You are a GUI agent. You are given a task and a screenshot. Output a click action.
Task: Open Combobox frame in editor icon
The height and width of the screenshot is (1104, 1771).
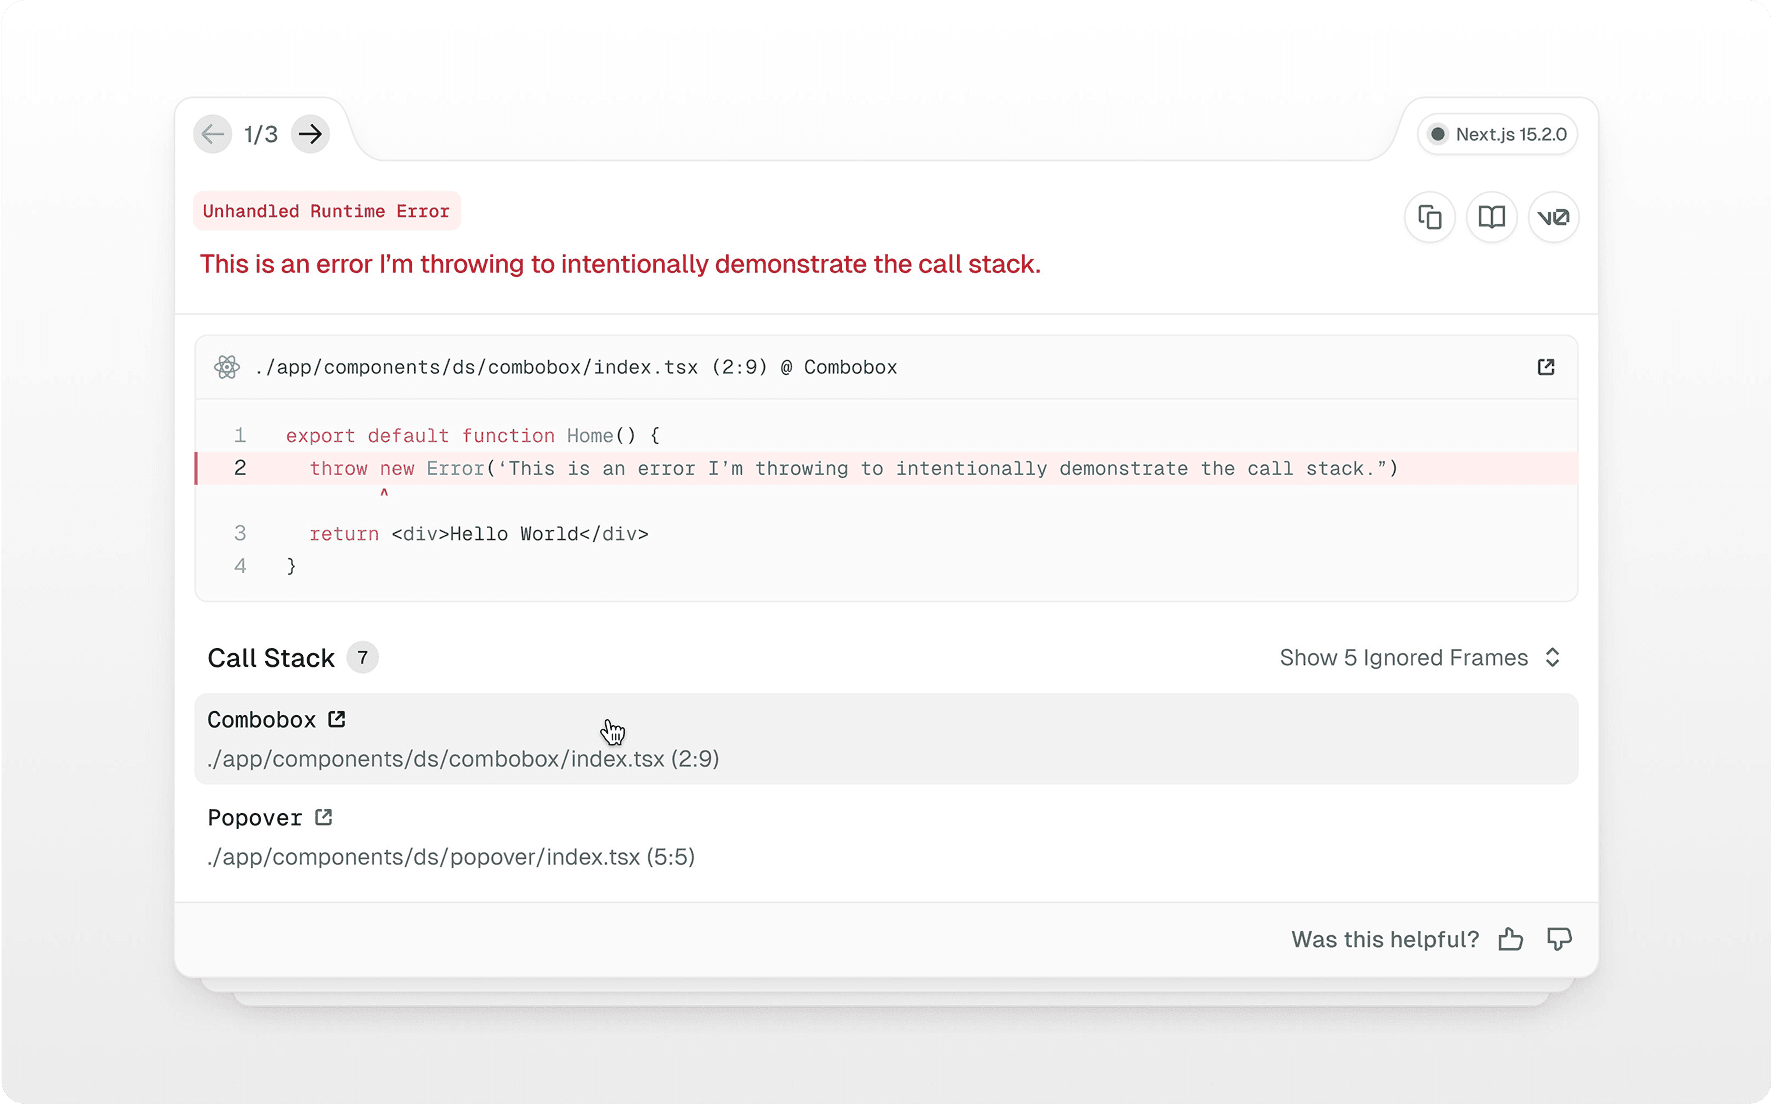(337, 719)
